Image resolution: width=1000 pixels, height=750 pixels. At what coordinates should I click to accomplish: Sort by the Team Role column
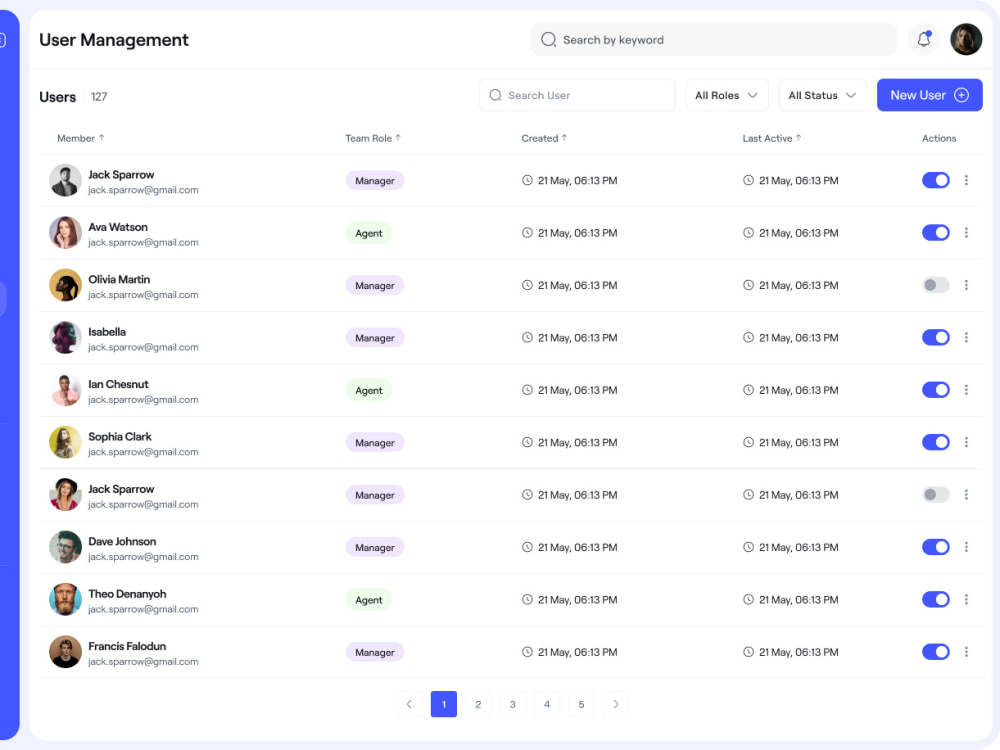click(372, 138)
